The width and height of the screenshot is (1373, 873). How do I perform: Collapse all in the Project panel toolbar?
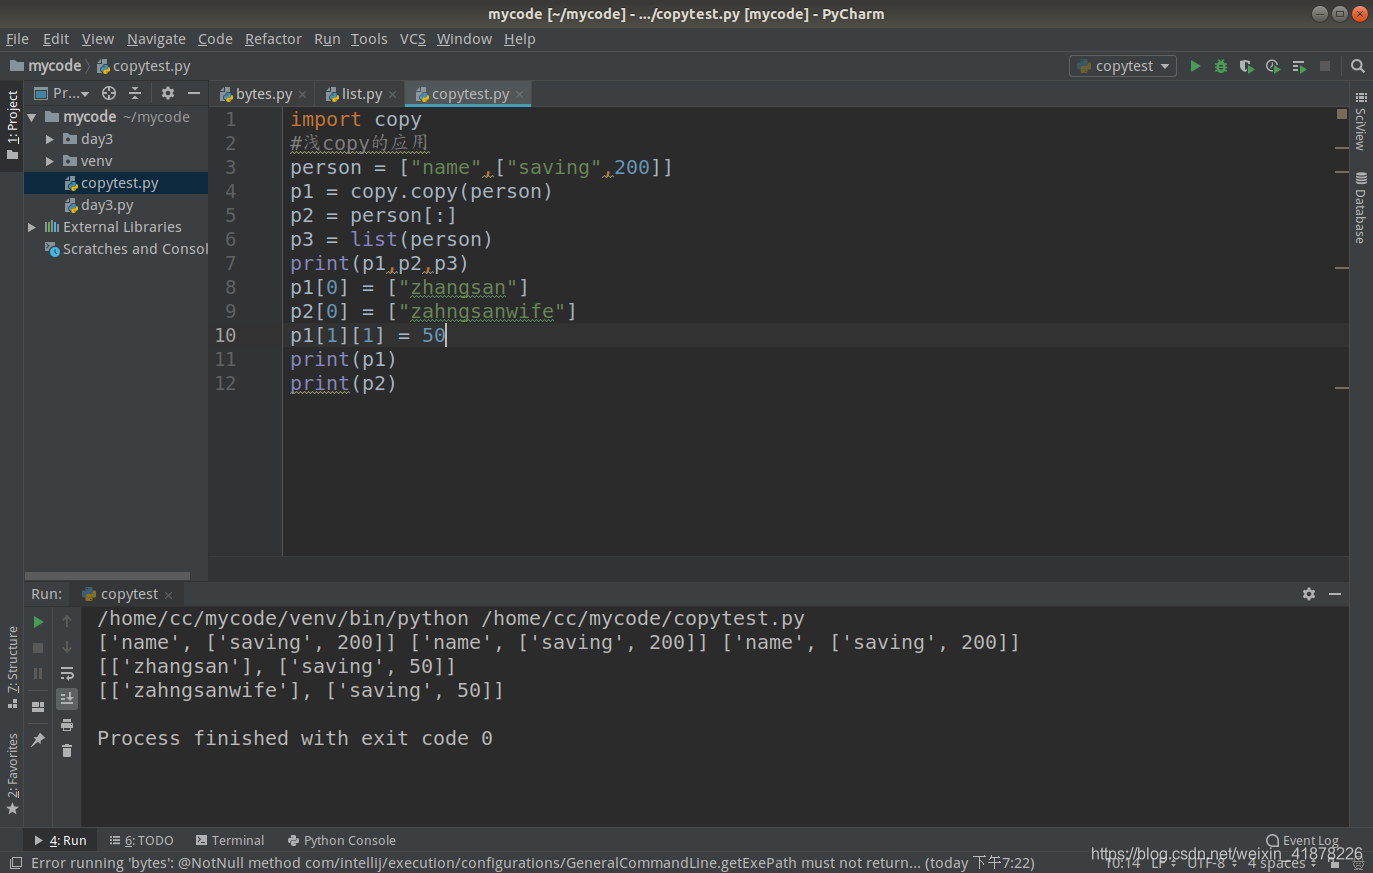click(135, 93)
